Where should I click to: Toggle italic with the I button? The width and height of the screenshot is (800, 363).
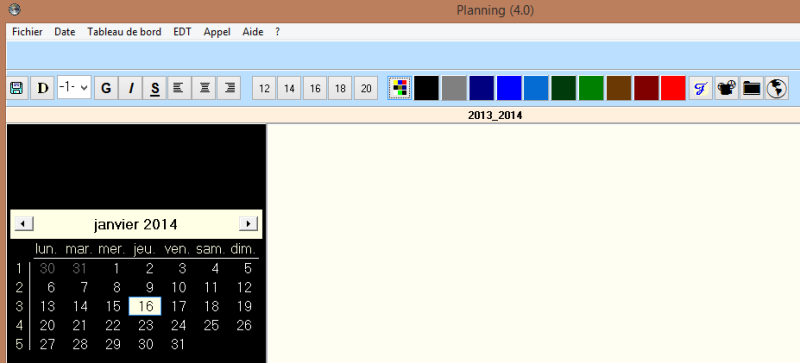point(131,88)
